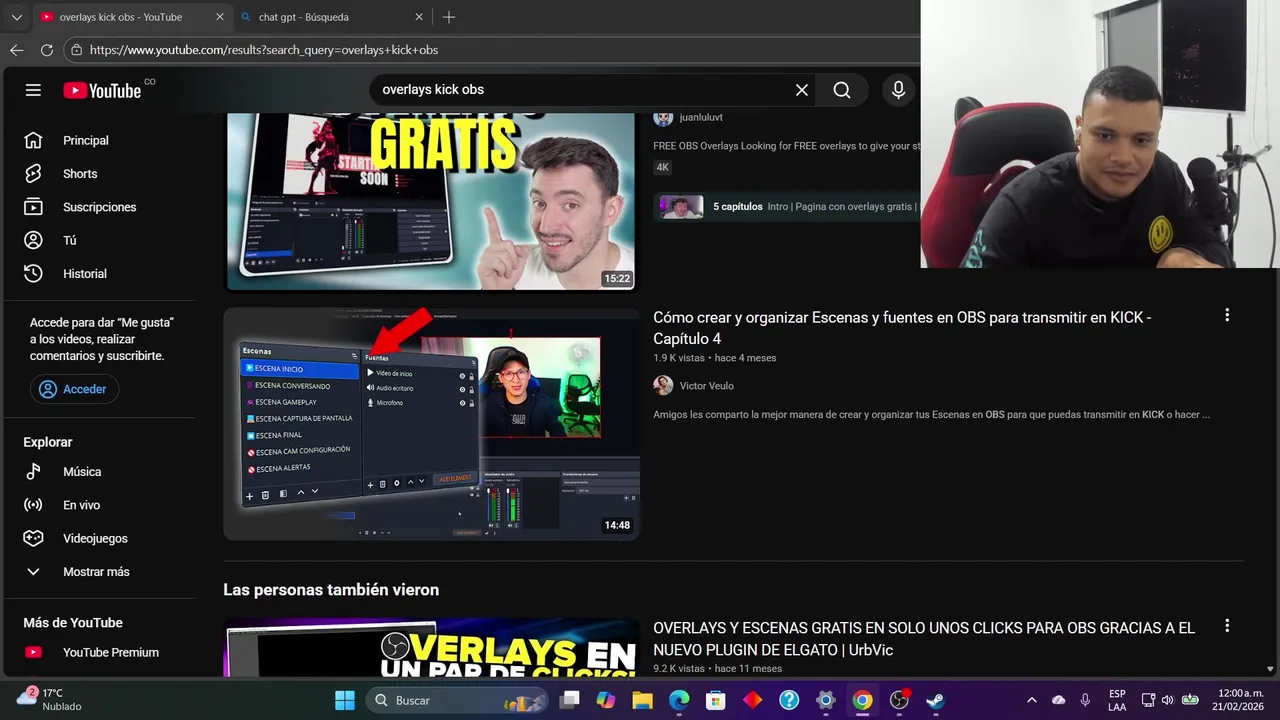Image resolution: width=1280 pixels, height=720 pixels.
Task: Open the Copilot icon on the taskbar
Action: point(605,700)
